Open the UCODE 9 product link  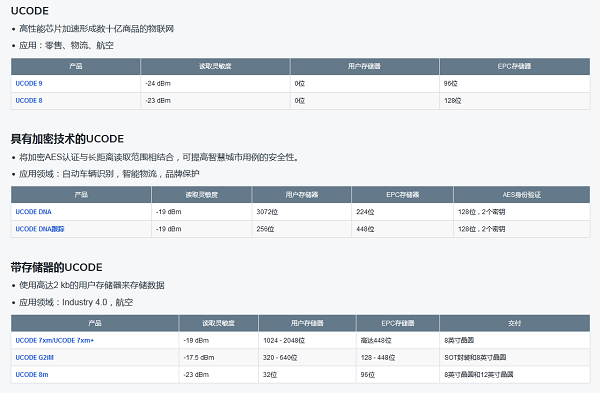click(x=29, y=83)
